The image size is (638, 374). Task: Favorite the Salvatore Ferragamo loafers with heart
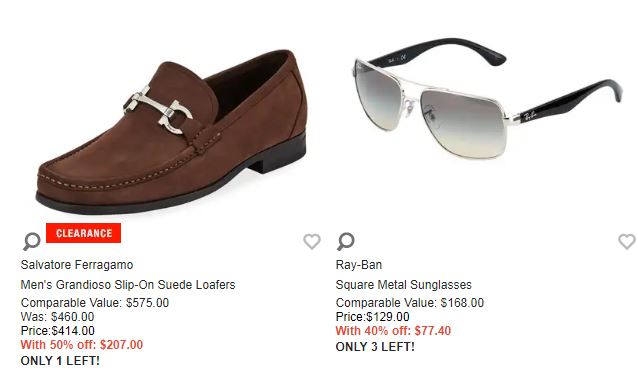[312, 241]
